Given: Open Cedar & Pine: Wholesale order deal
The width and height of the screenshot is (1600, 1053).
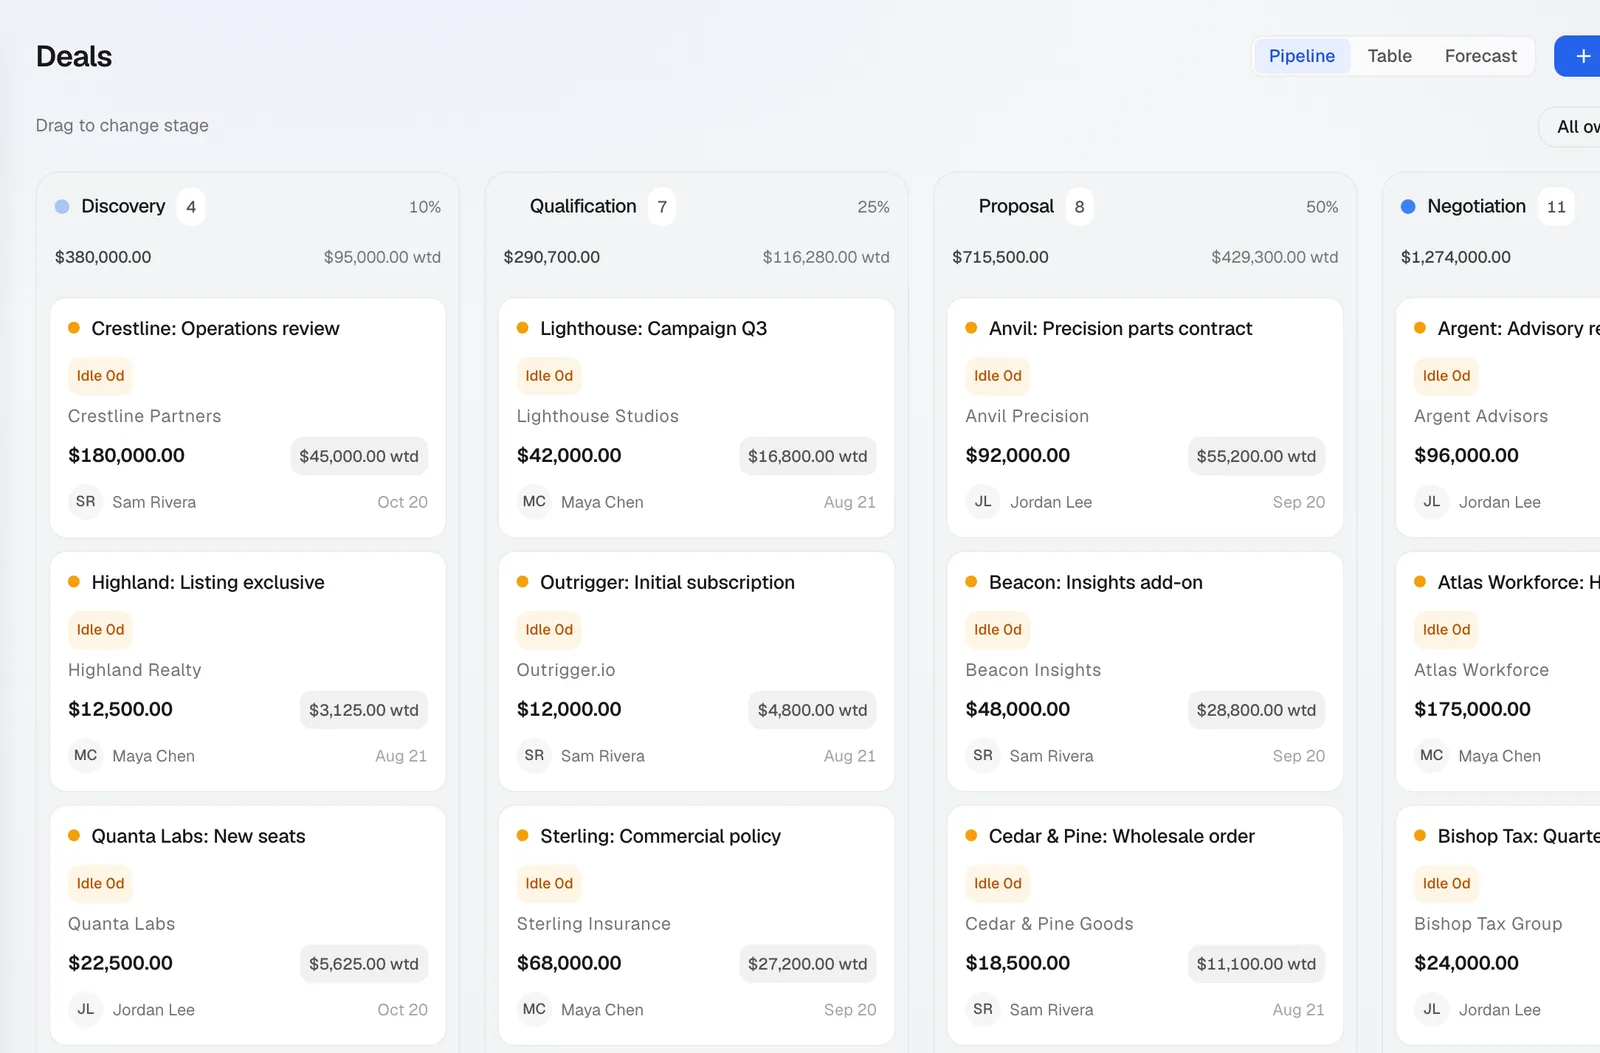Looking at the screenshot, I should [x=1121, y=837].
